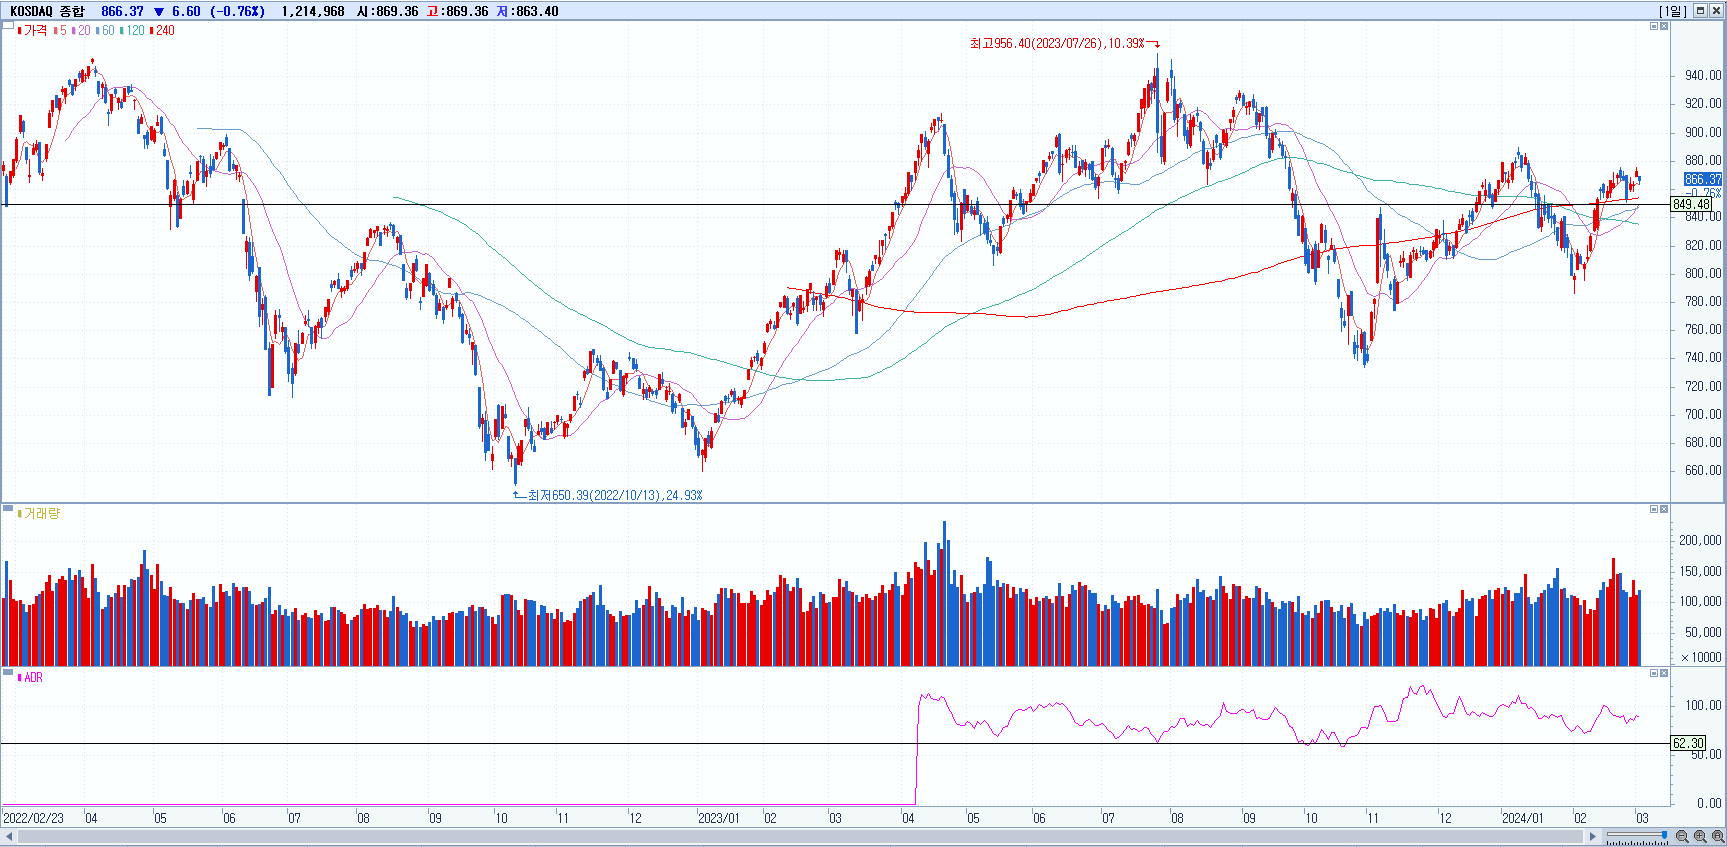Click the (-0.76%) change rate in header
Screen dimensions: 1727x847
pyautogui.click(x=238, y=11)
